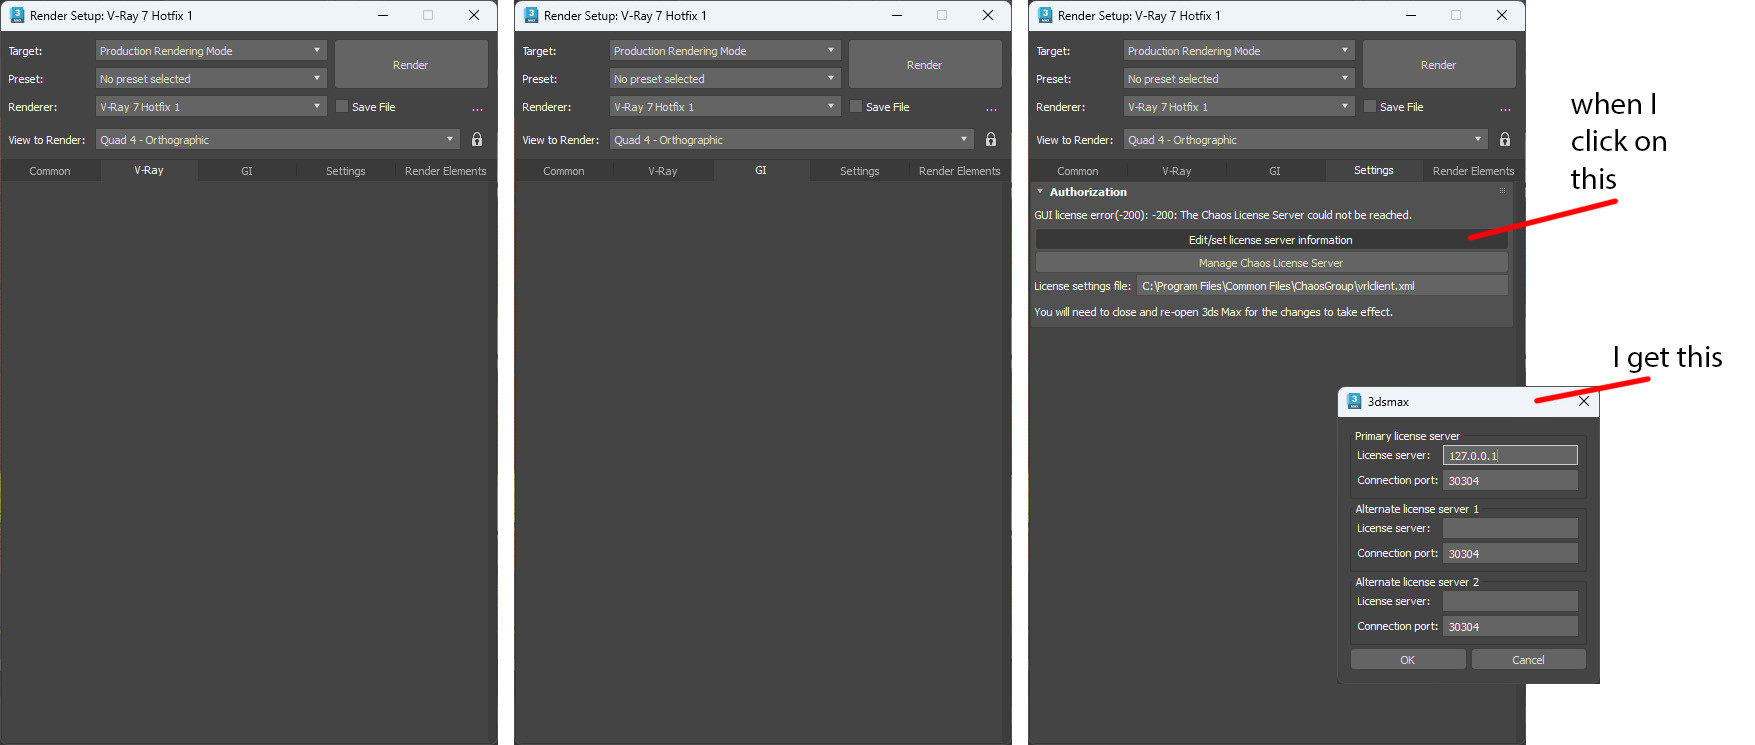The width and height of the screenshot is (1755, 745).
Task: Open Renderer dropdown in middle window
Action: click(x=725, y=106)
